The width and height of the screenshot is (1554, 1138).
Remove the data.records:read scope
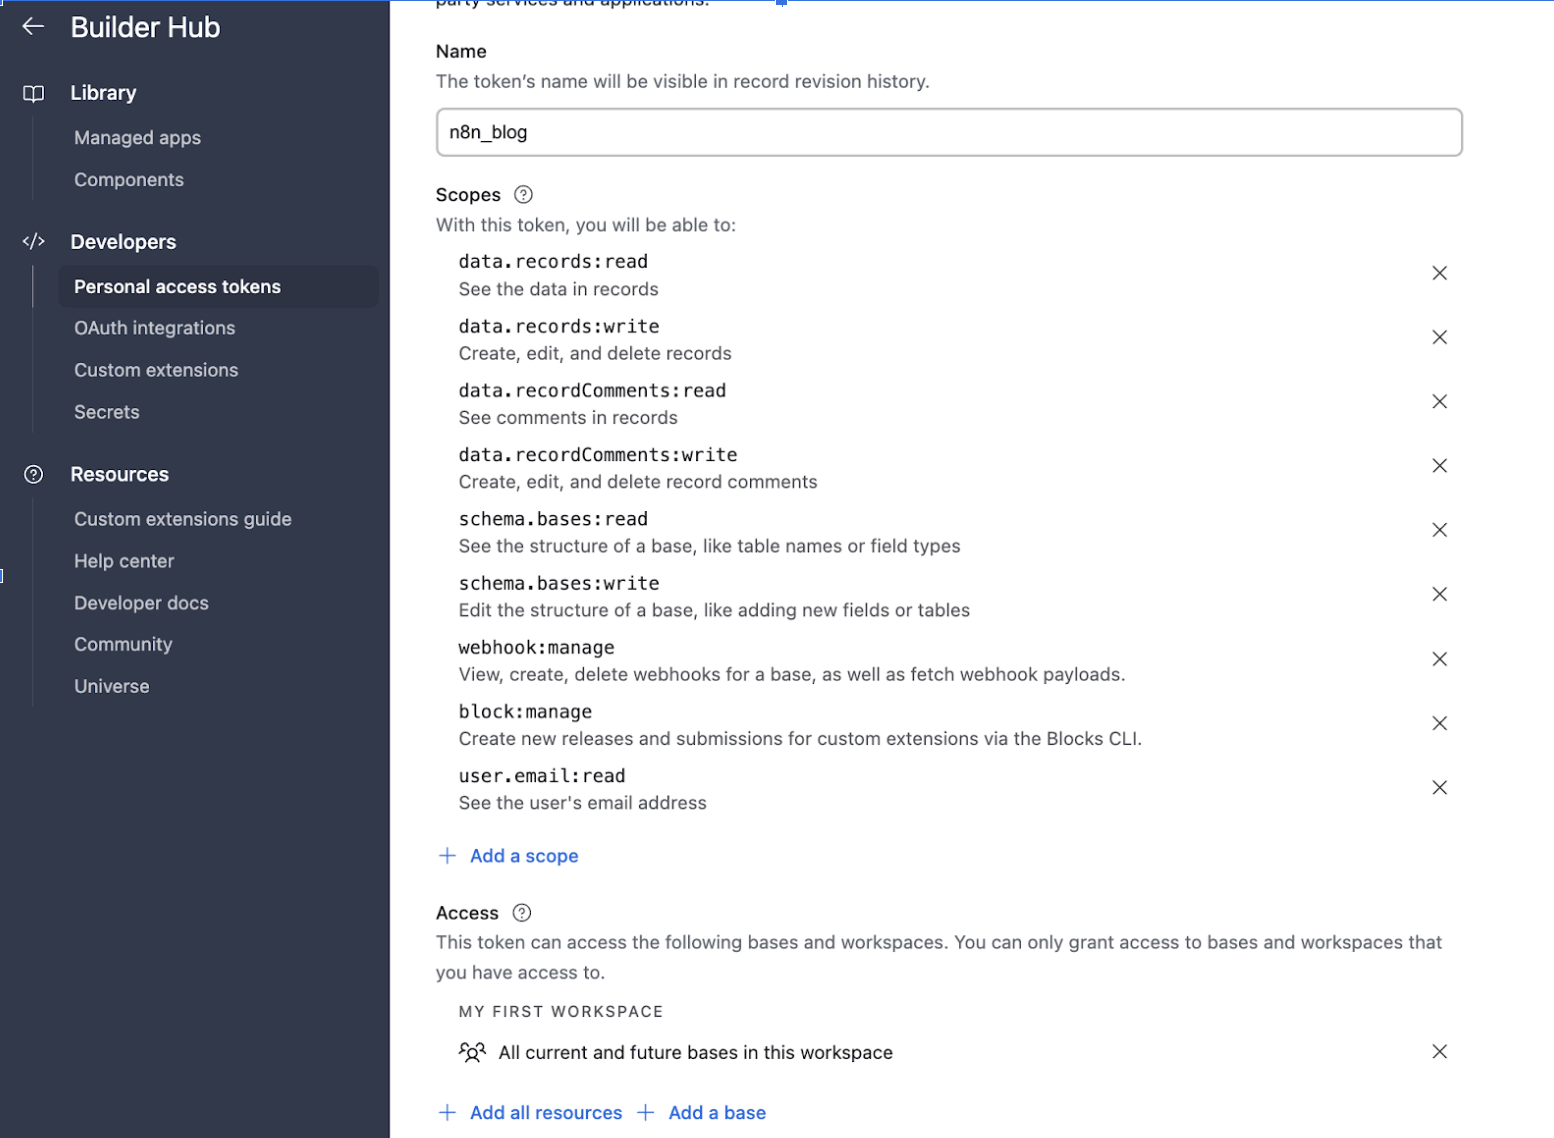[x=1439, y=273]
